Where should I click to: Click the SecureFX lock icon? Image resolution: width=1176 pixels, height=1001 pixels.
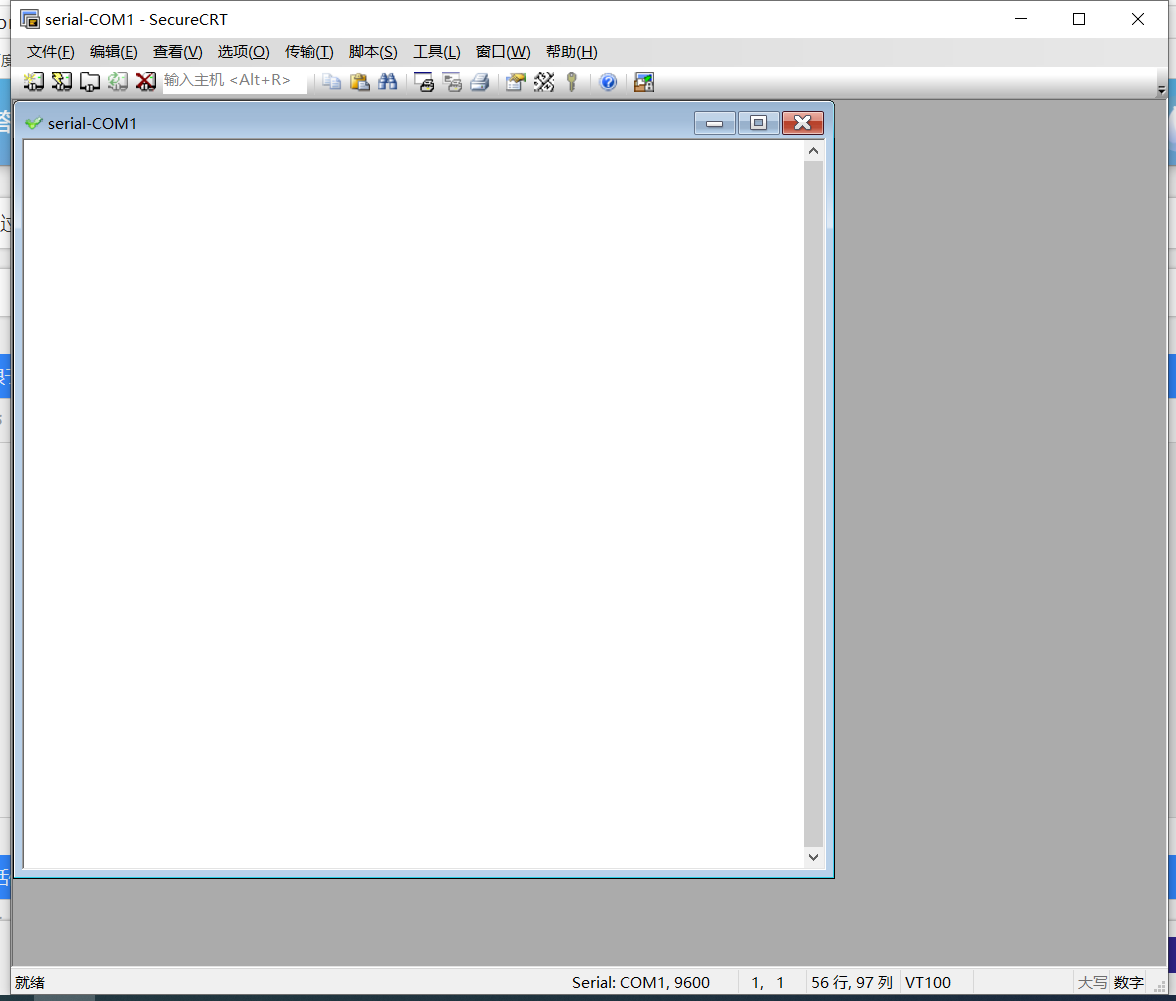click(x=644, y=82)
